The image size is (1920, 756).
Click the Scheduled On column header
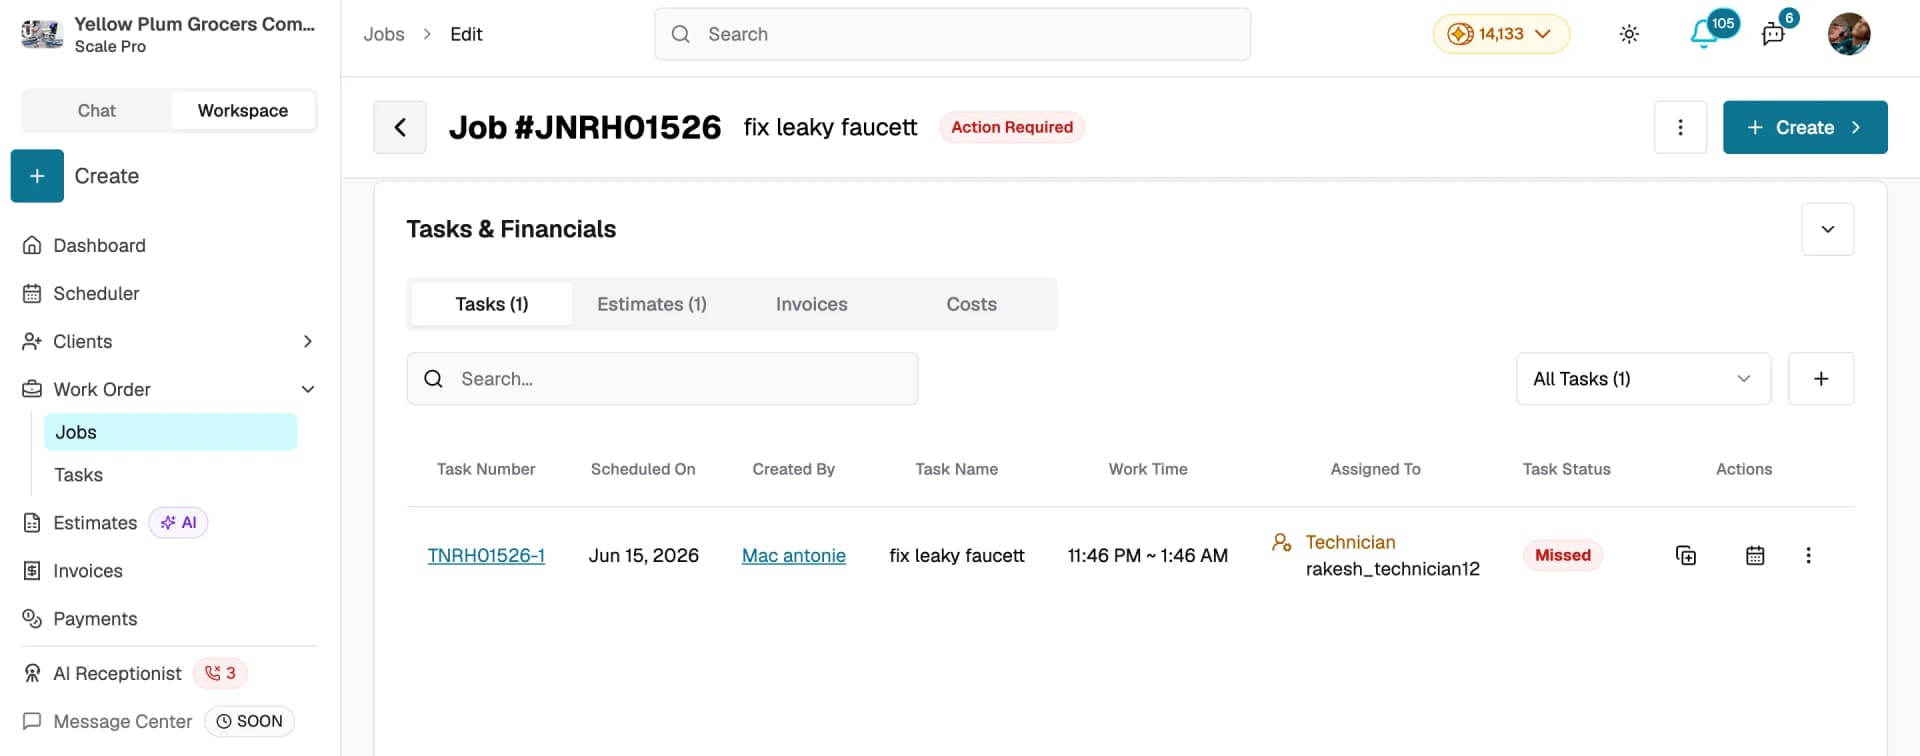[643, 469]
